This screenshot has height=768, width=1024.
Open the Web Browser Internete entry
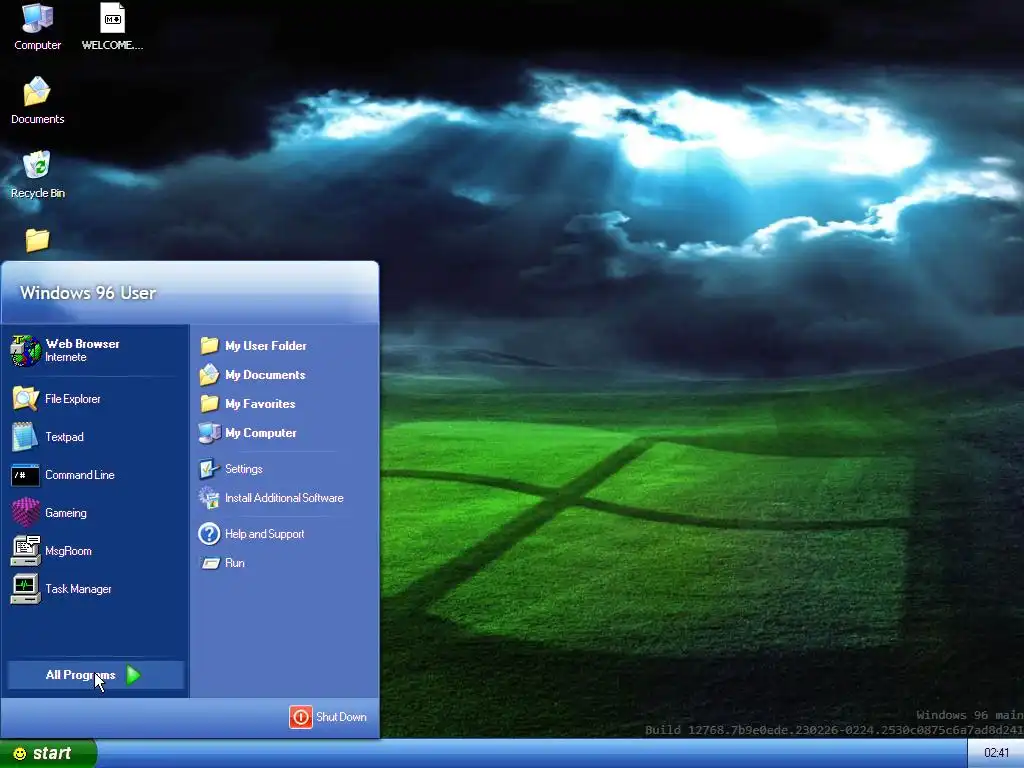point(96,350)
